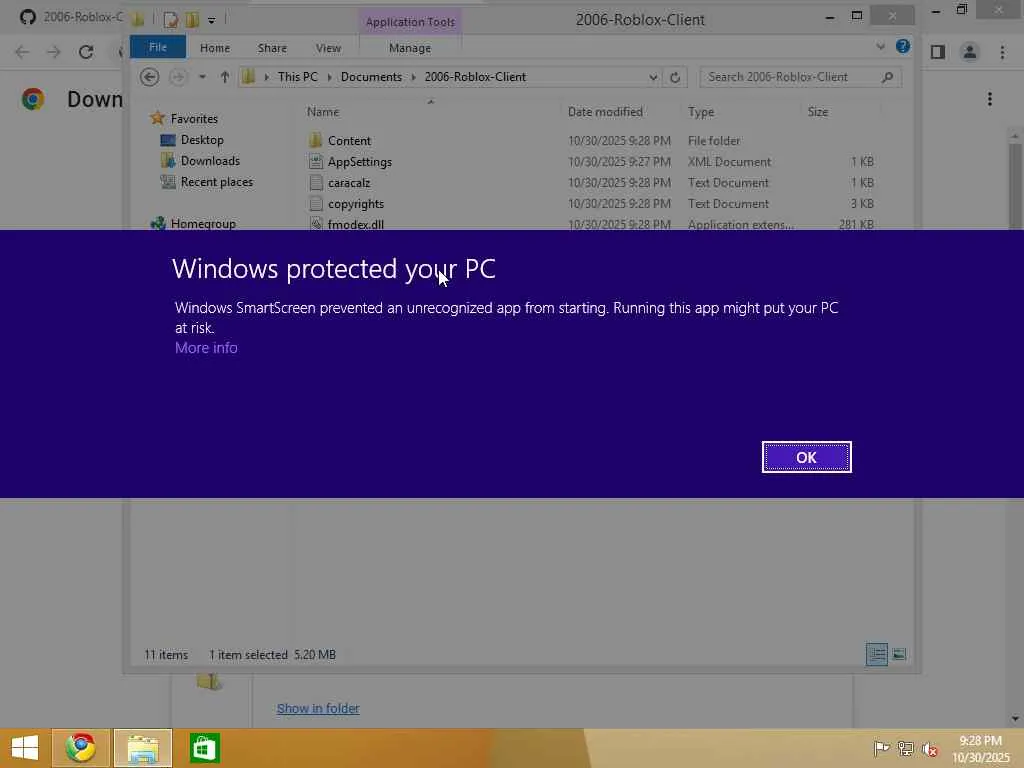Click the New folder quick access icon
1024x768 pixels.
(192, 20)
